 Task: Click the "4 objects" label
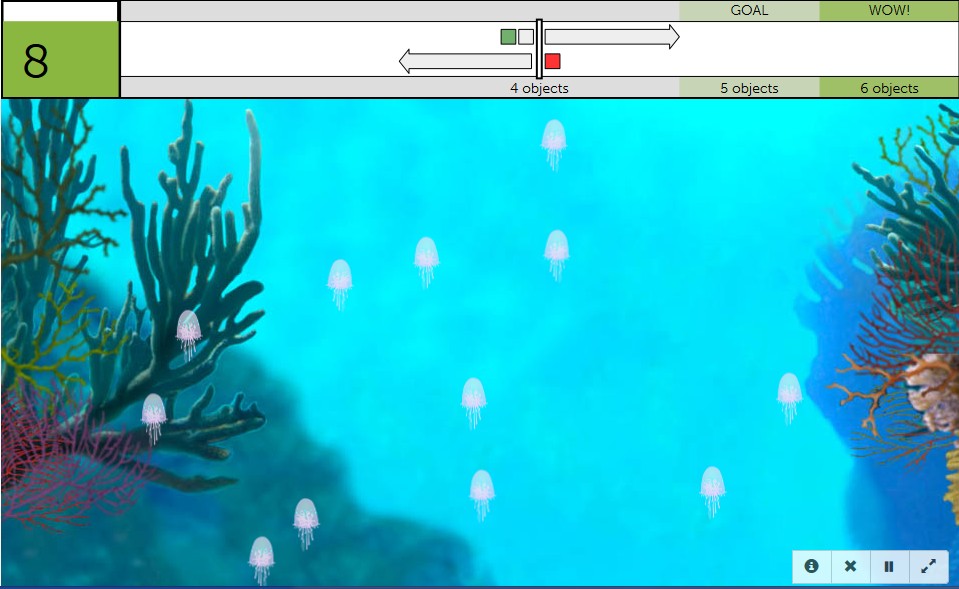pos(539,88)
